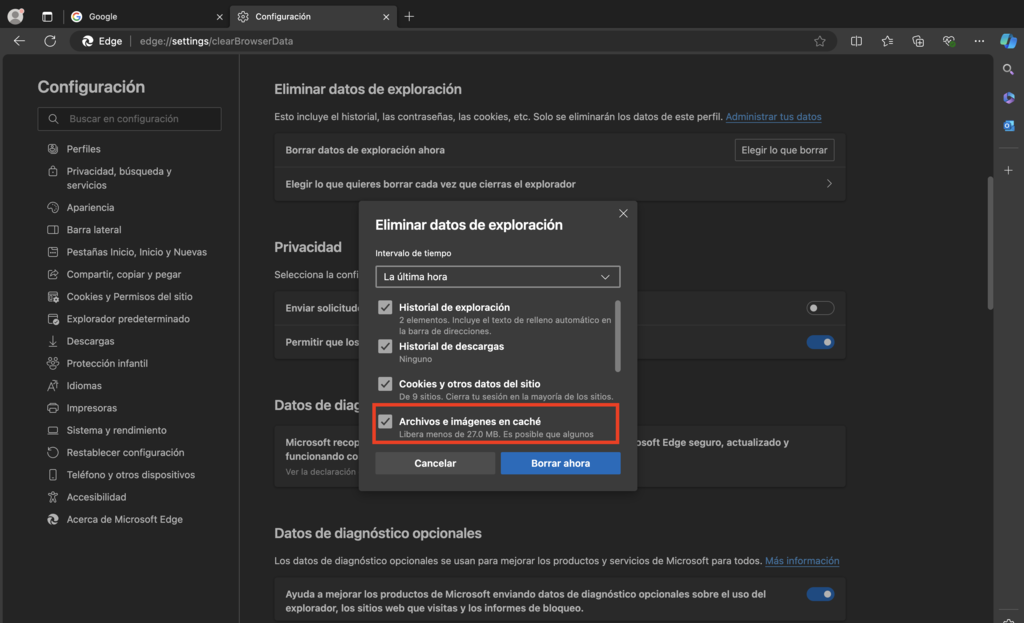Open Outlook from the Edge sidebar
Image resolution: width=1024 pixels, height=623 pixels.
(x=1009, y=125)
